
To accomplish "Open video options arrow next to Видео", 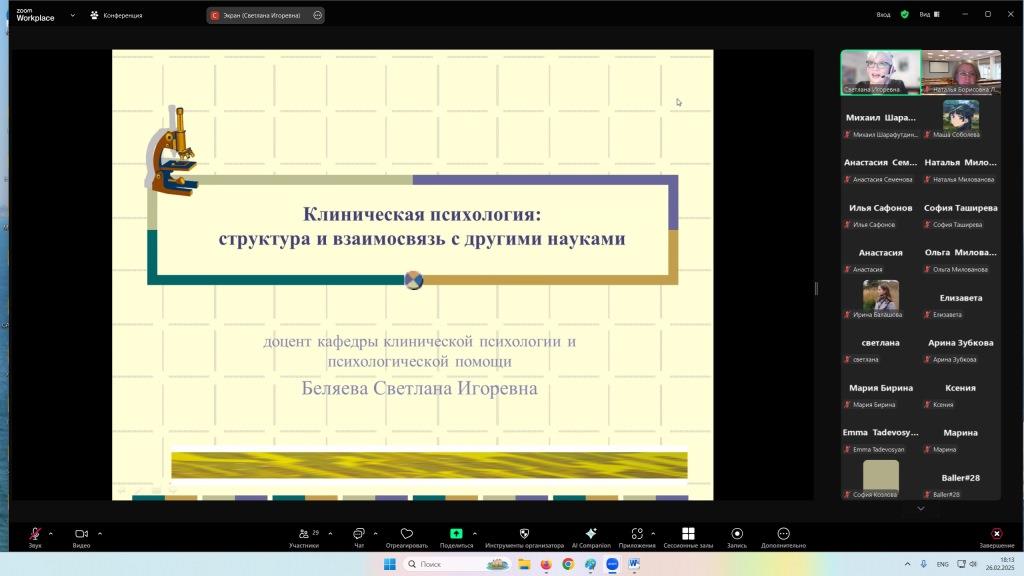I will tap(100, 534).
